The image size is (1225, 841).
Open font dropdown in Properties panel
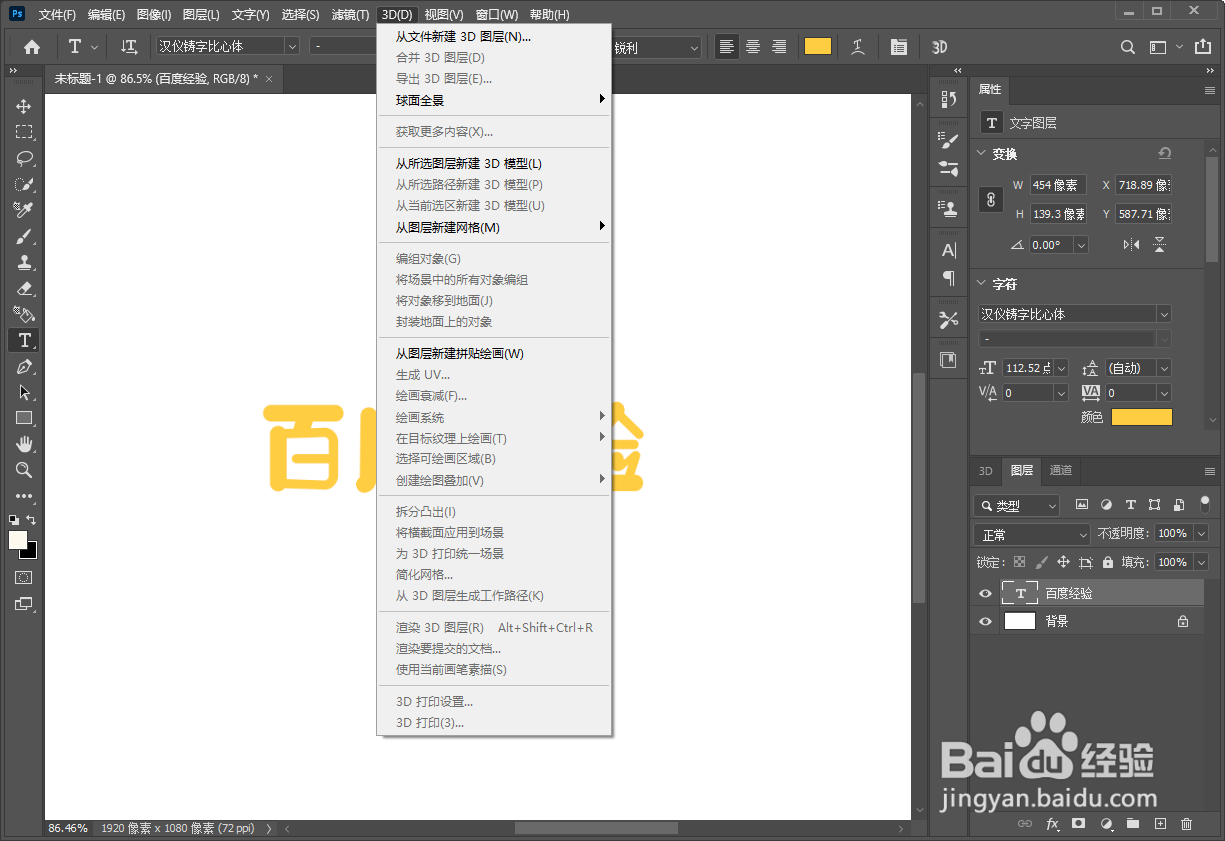tap(1164, 314)
